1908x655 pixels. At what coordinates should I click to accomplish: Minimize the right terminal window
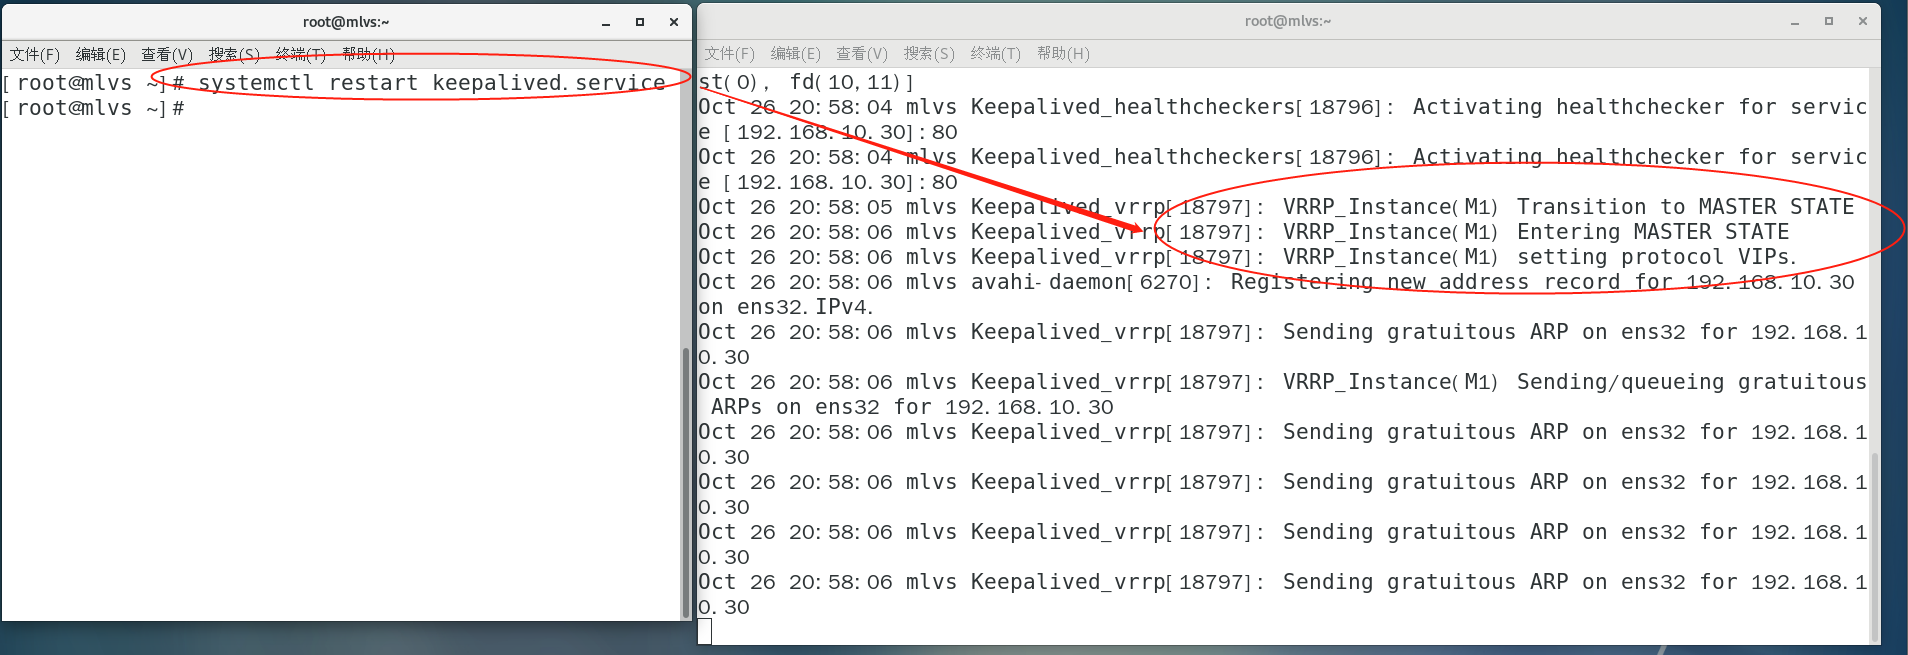pyautogui.click(x=1795, y=21)
